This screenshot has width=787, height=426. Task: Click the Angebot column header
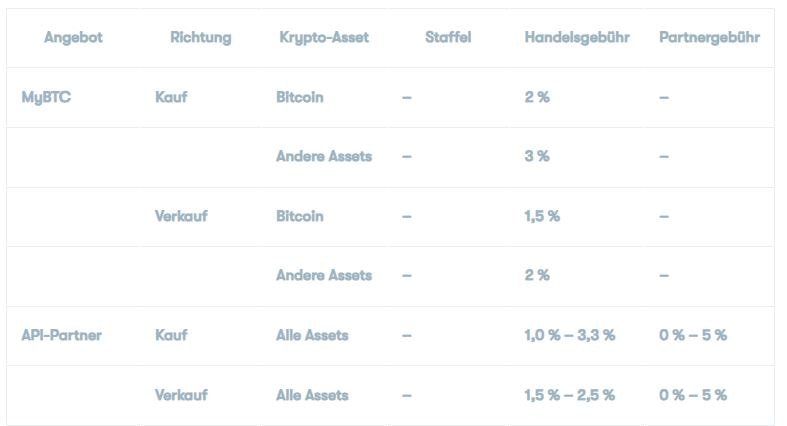point(73,38)
